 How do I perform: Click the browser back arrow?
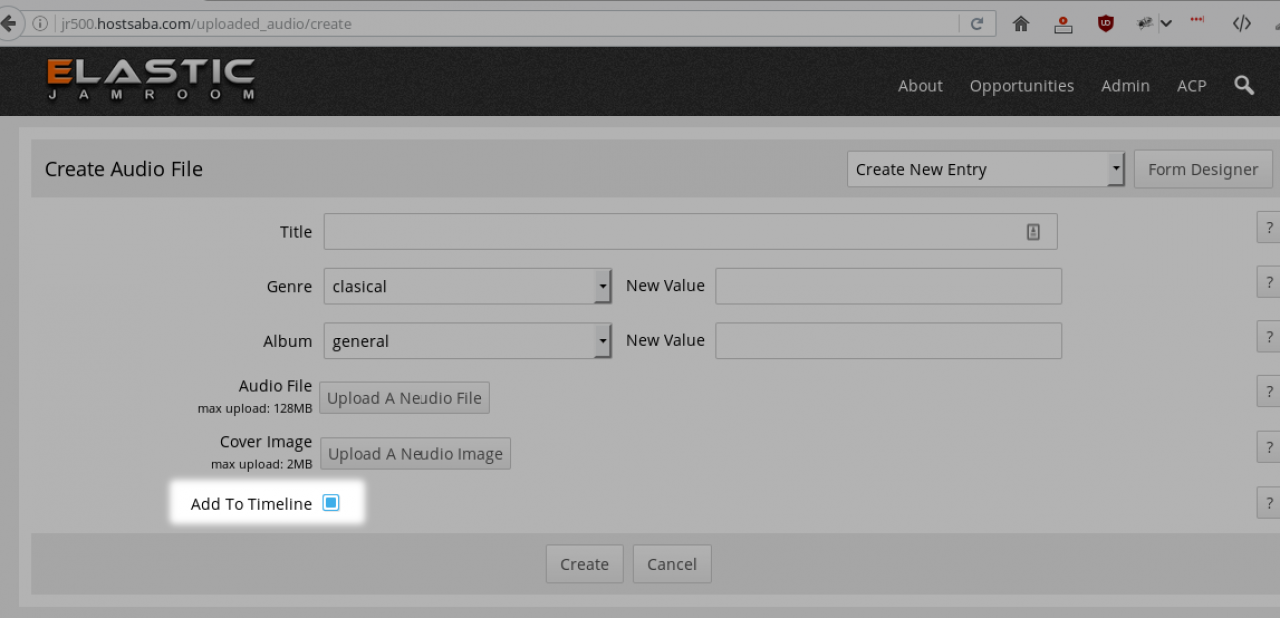(x=8, y=24)
